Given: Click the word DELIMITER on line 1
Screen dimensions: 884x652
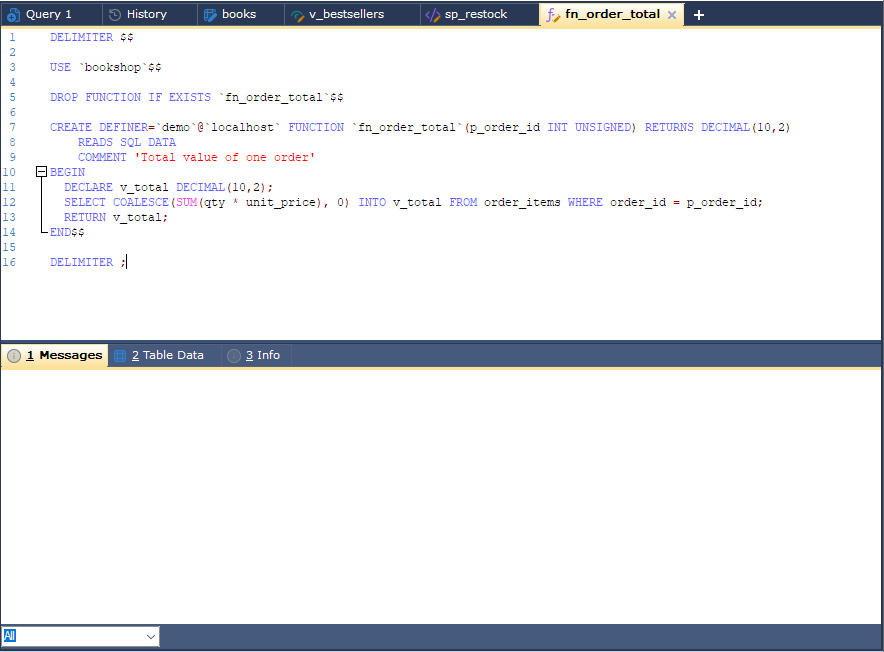Looking at the screenshot, I should (81, 37).
